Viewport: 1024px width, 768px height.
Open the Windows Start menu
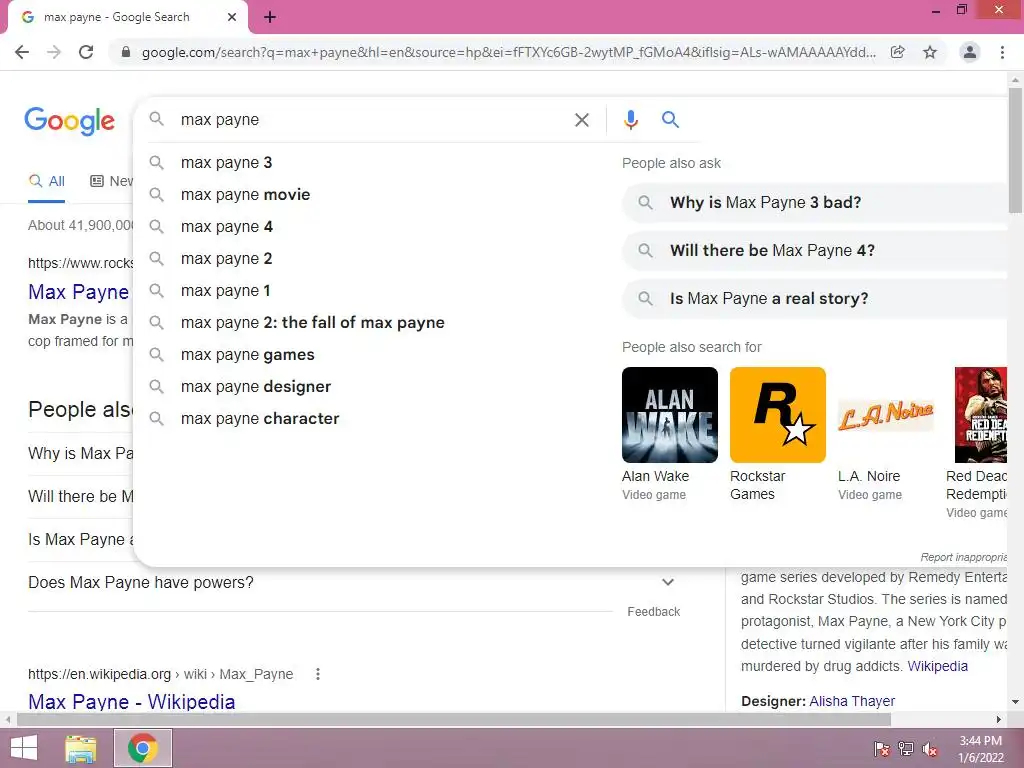click(x=24, y=748)
